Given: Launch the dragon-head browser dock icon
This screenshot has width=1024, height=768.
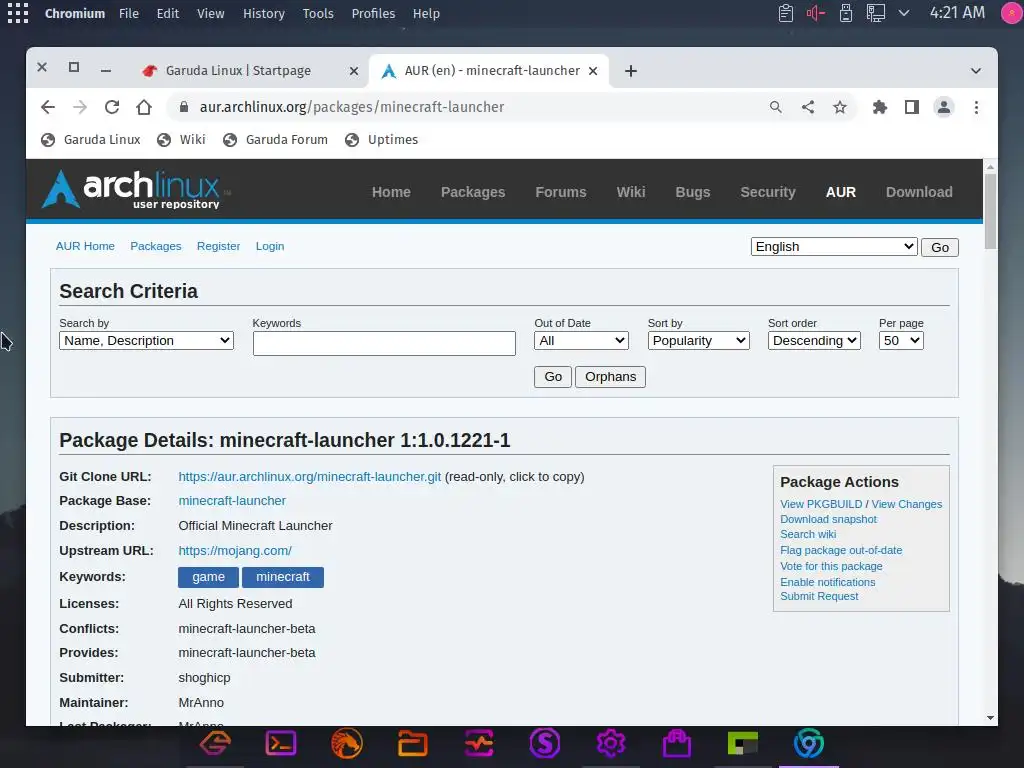Looking at the screenshot, I should 347,743.
